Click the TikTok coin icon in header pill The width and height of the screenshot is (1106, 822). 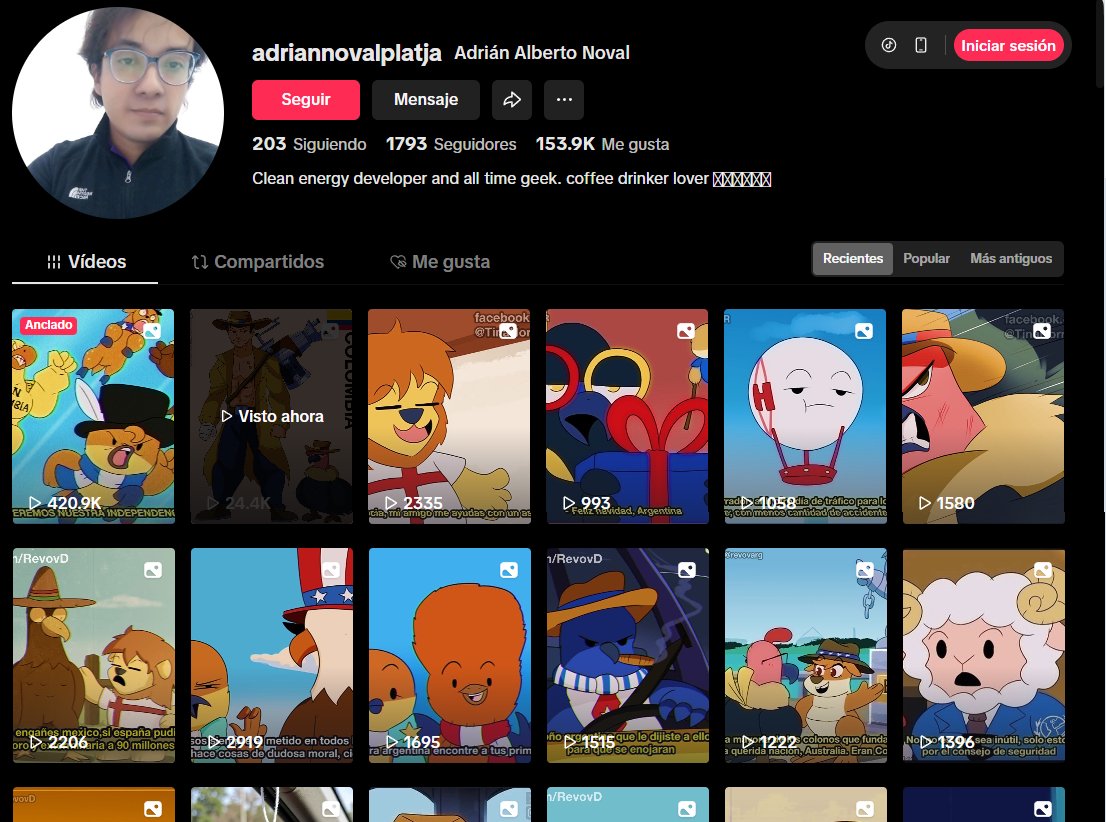889,45
